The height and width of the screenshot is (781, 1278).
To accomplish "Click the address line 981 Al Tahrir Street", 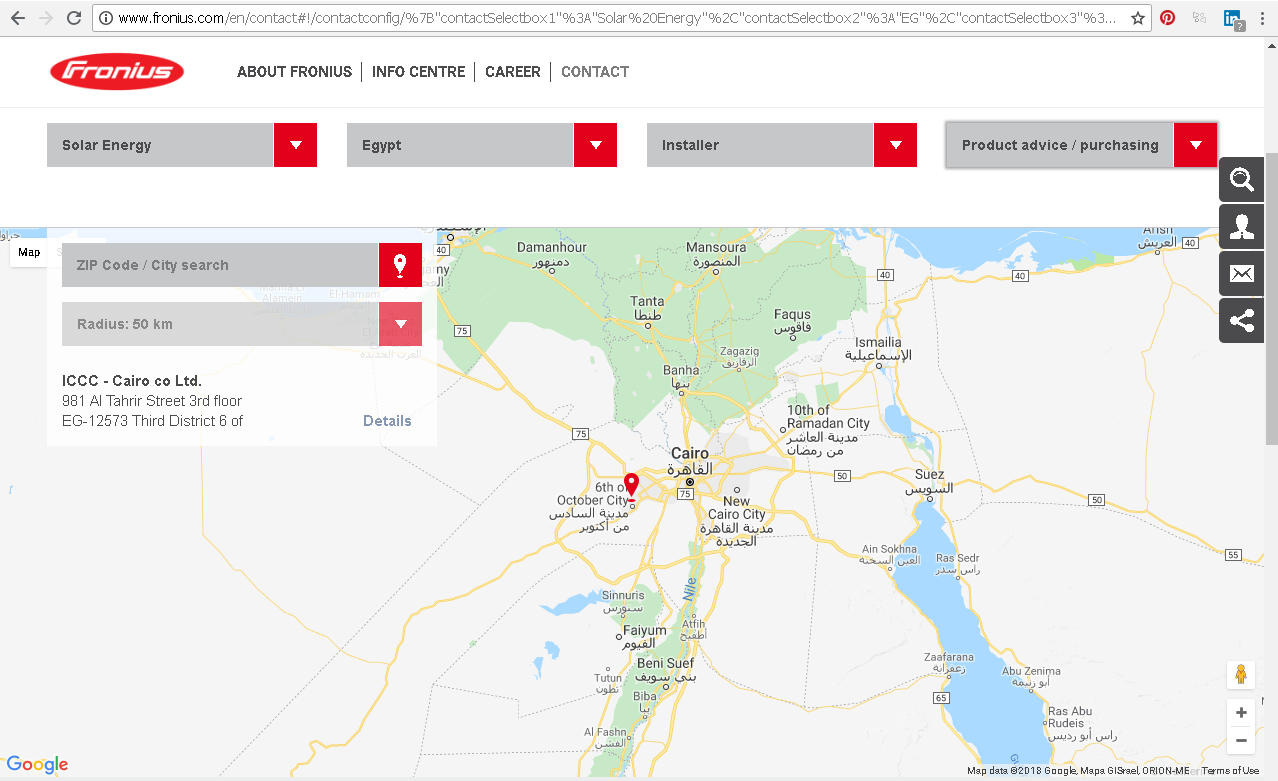I will tap(152, 401).
